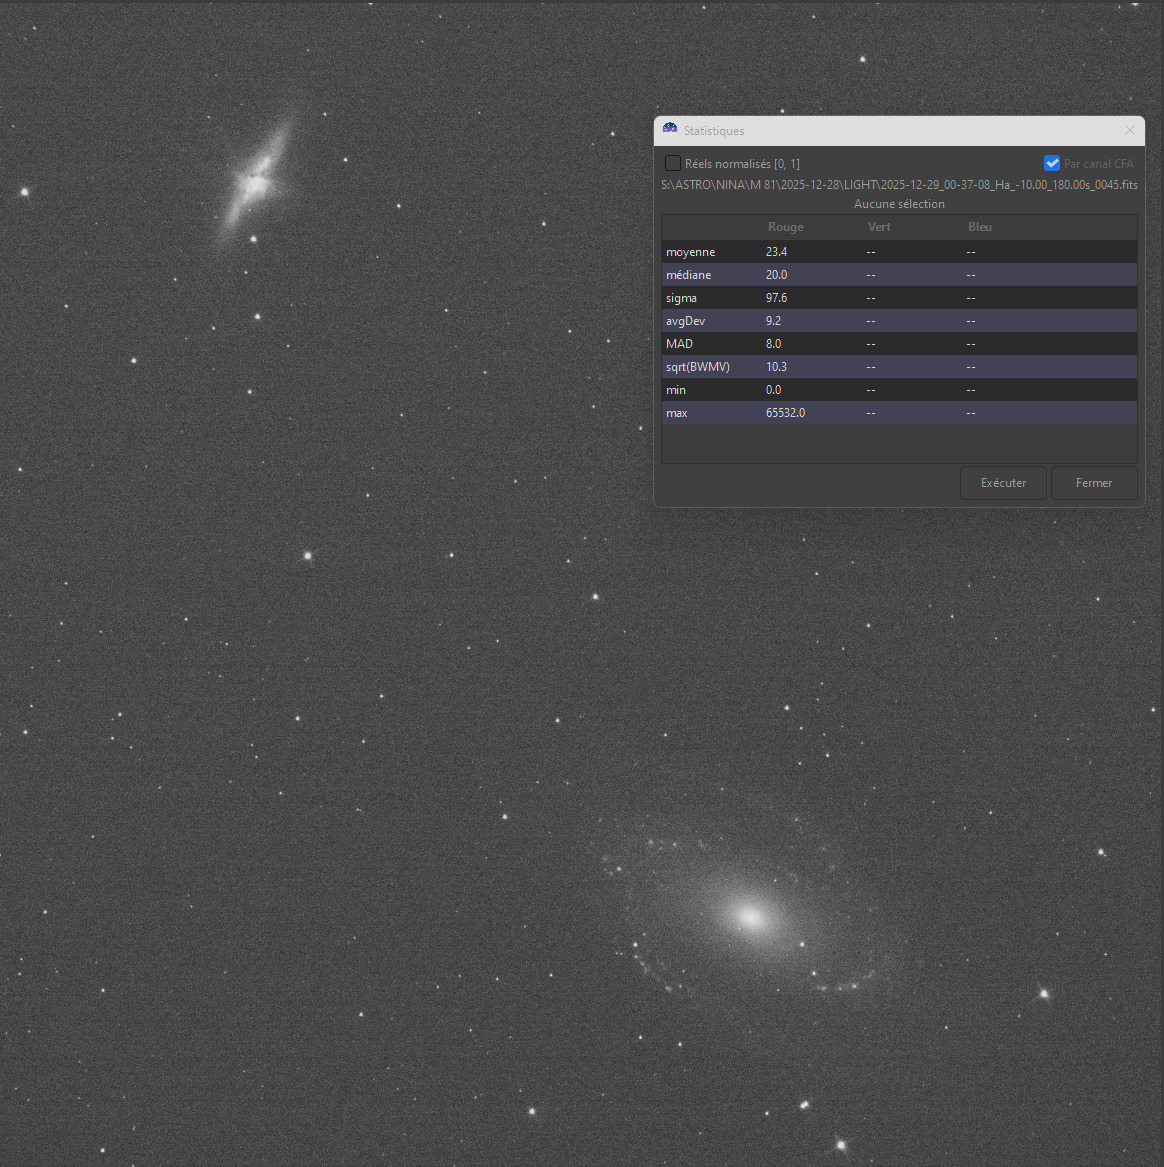Viewport: 1164px width, 1167px height.
Task: Click the bright core of the spiral galaxy
Action: (749, 915)
